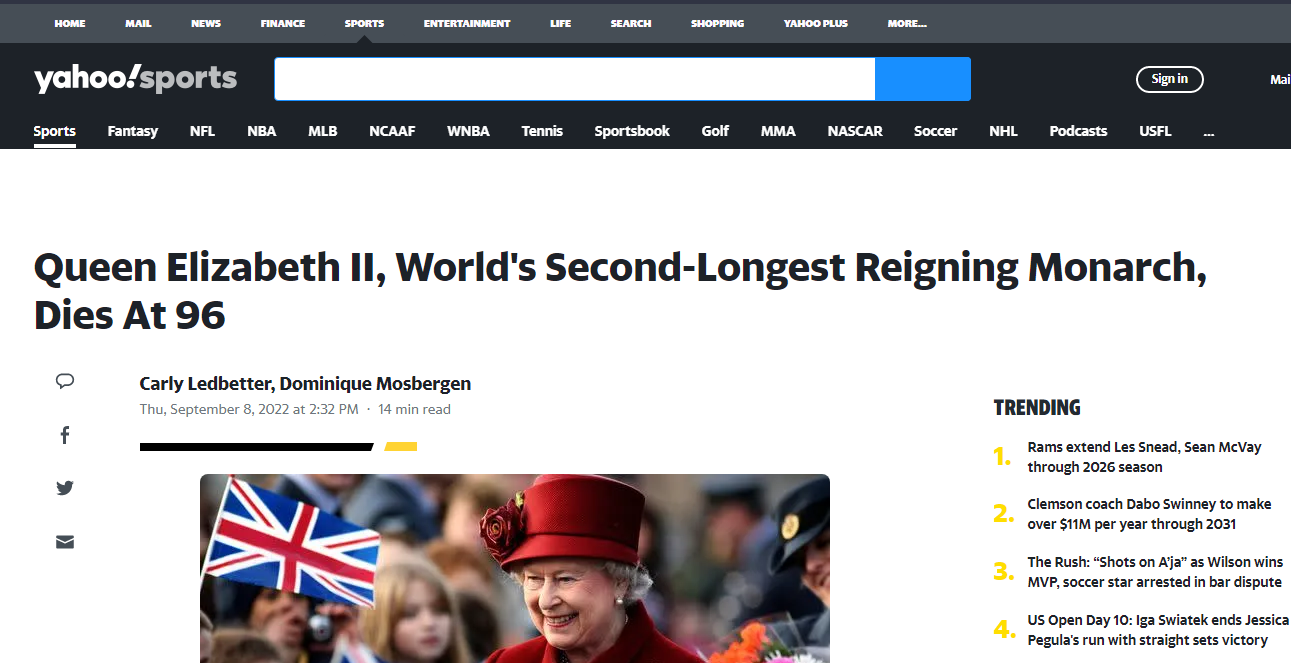Open the NFL tab
The width and height of the screenshot is (1291, 663).
202,131
